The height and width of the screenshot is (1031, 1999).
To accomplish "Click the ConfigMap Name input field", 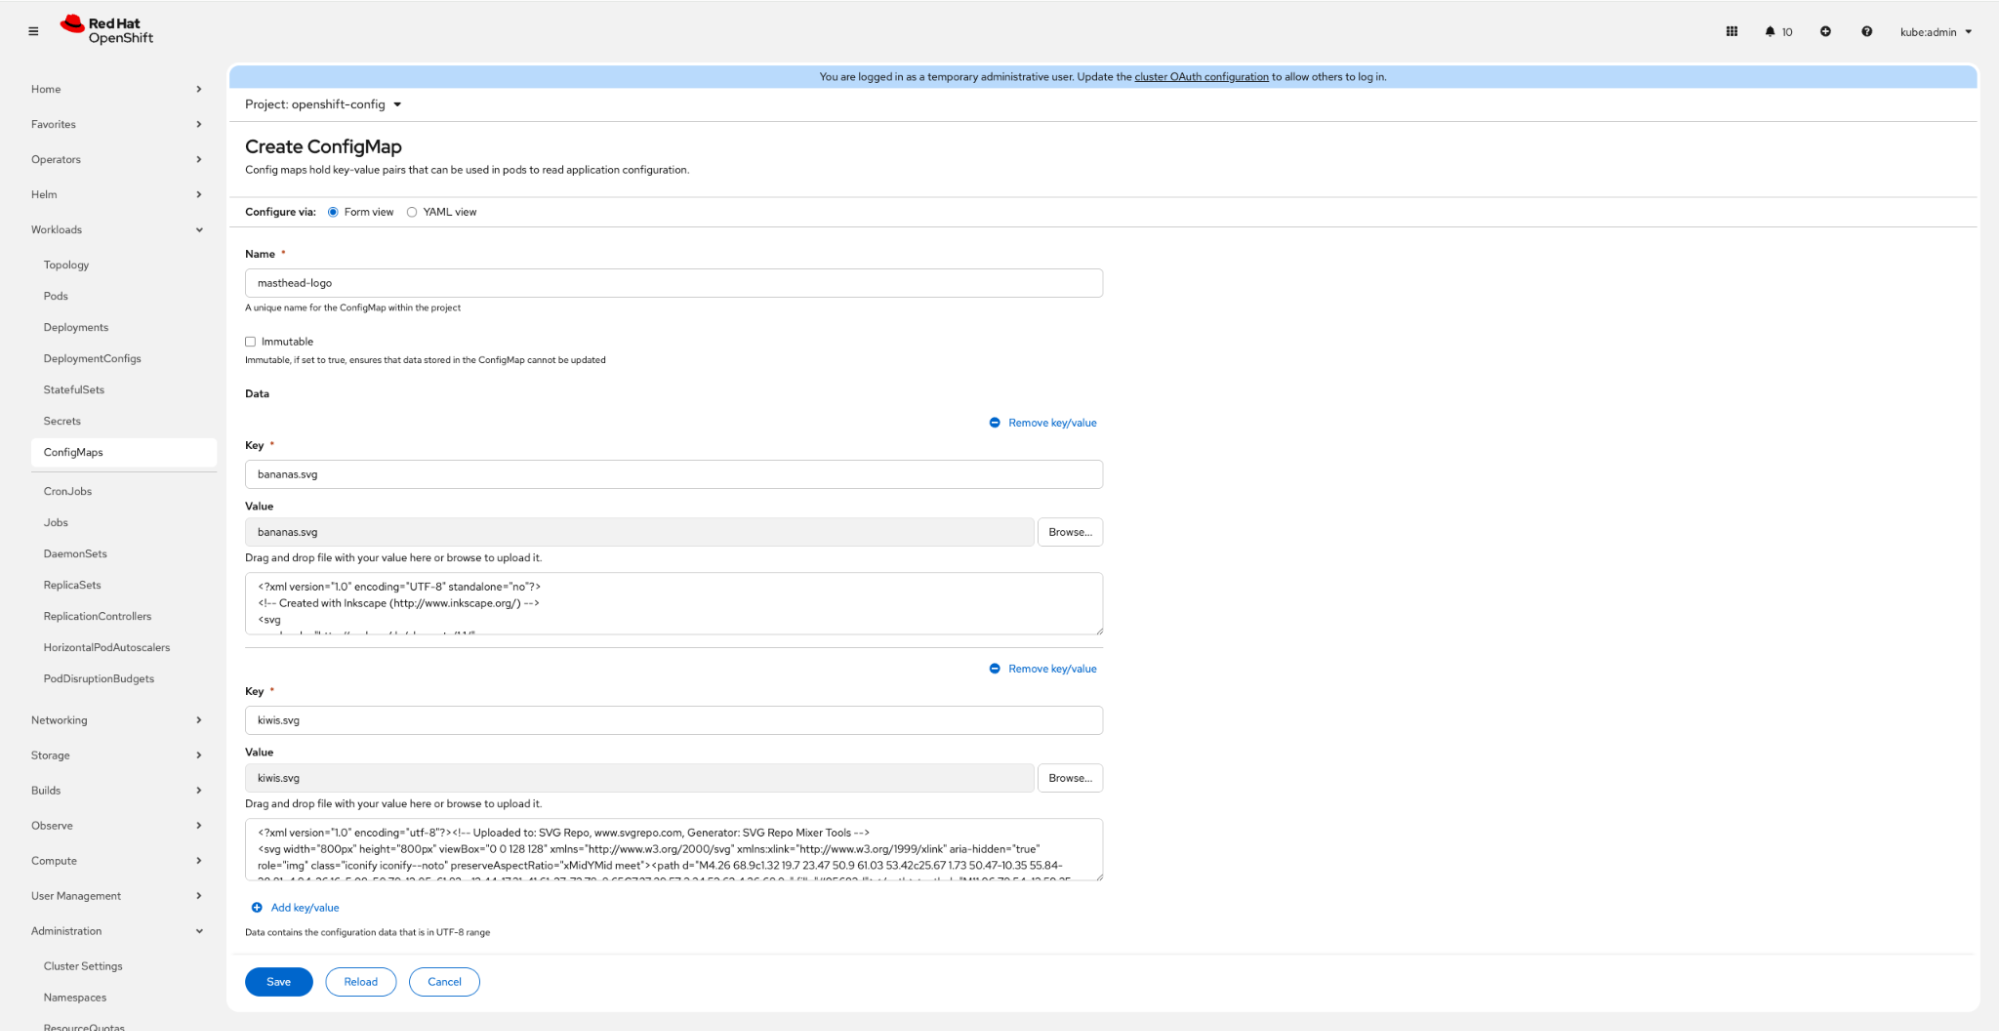I will (x=673, y=283).
